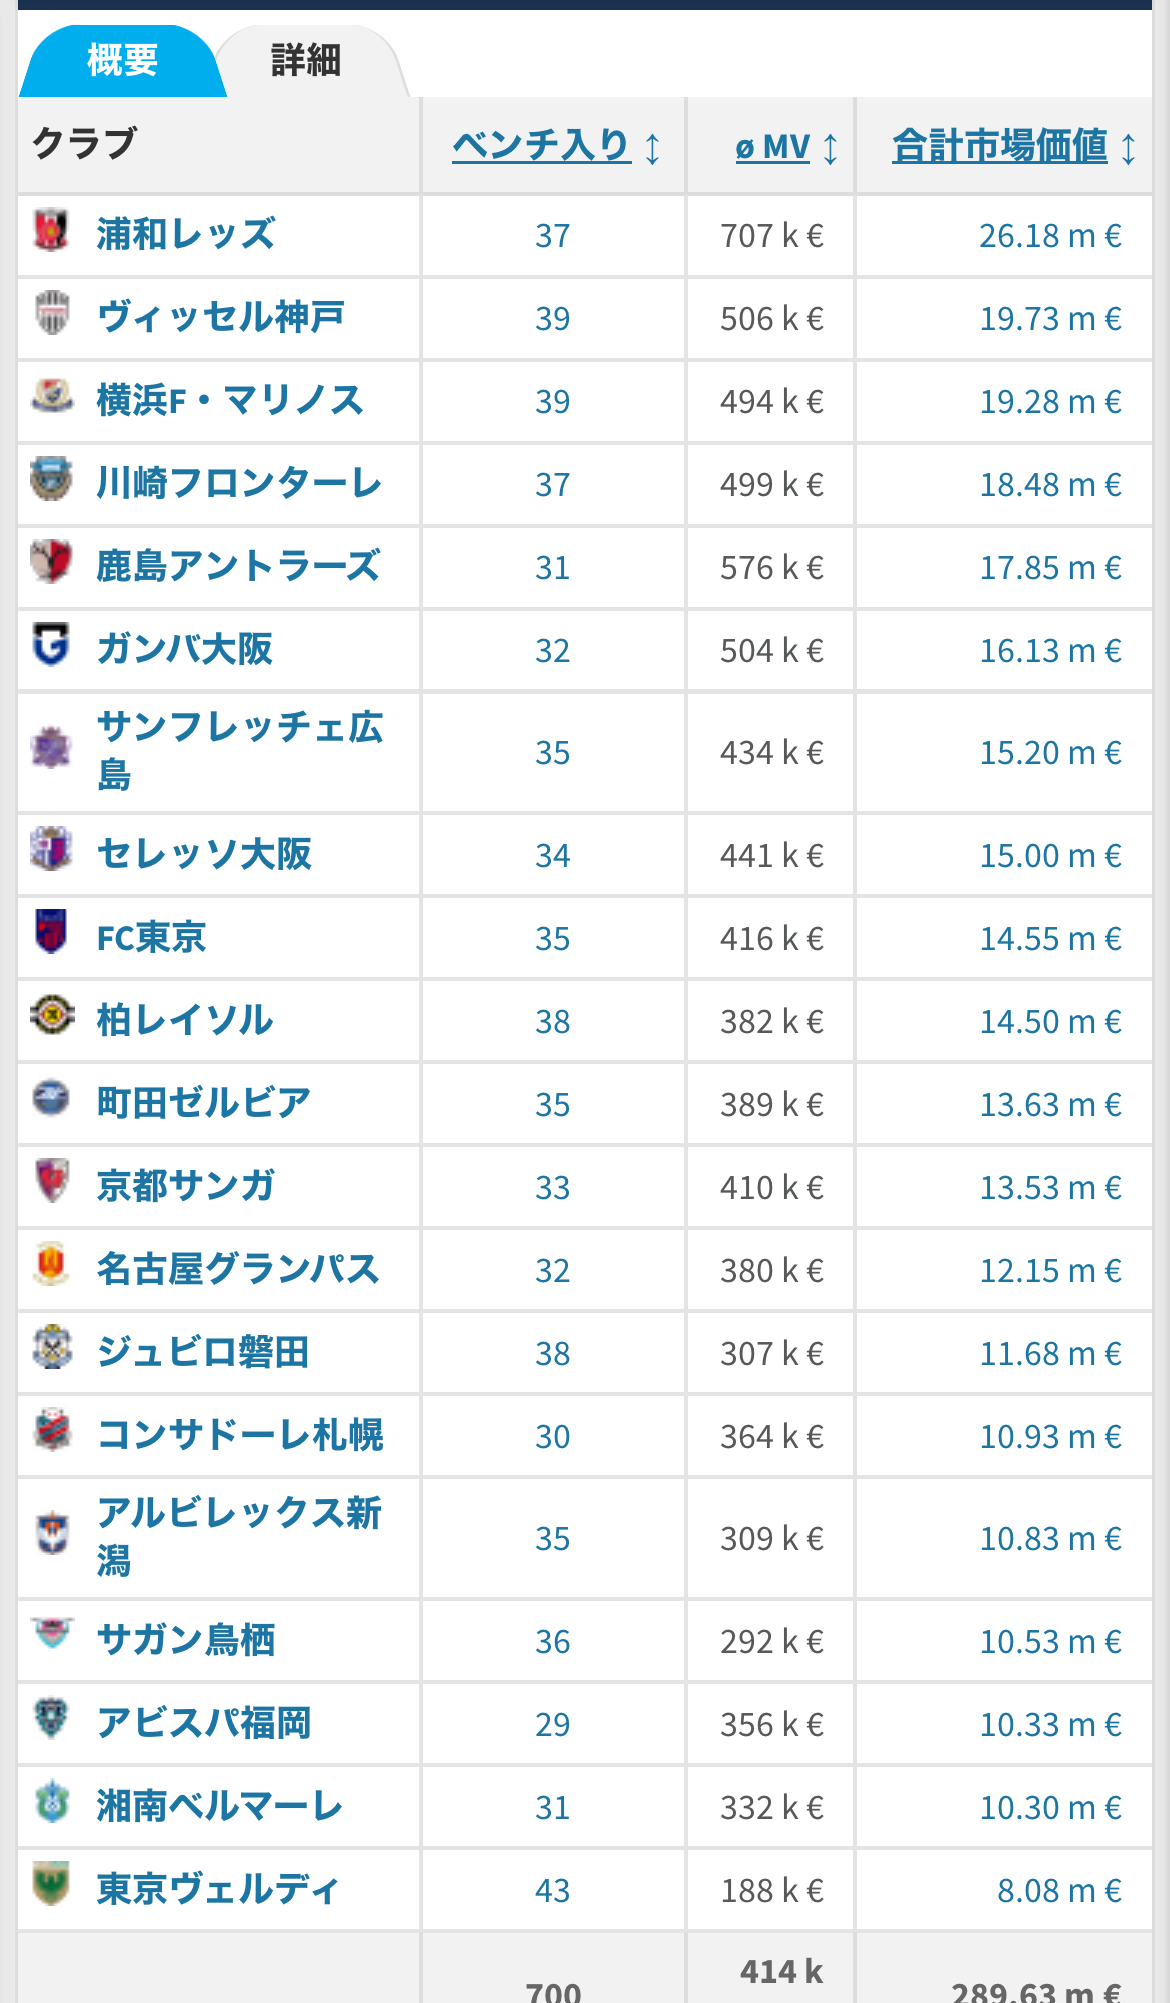Screen dimensions: 1170x2003
Task: Open 京都サンガ squad size 33 link
Action: [552, 1188]
